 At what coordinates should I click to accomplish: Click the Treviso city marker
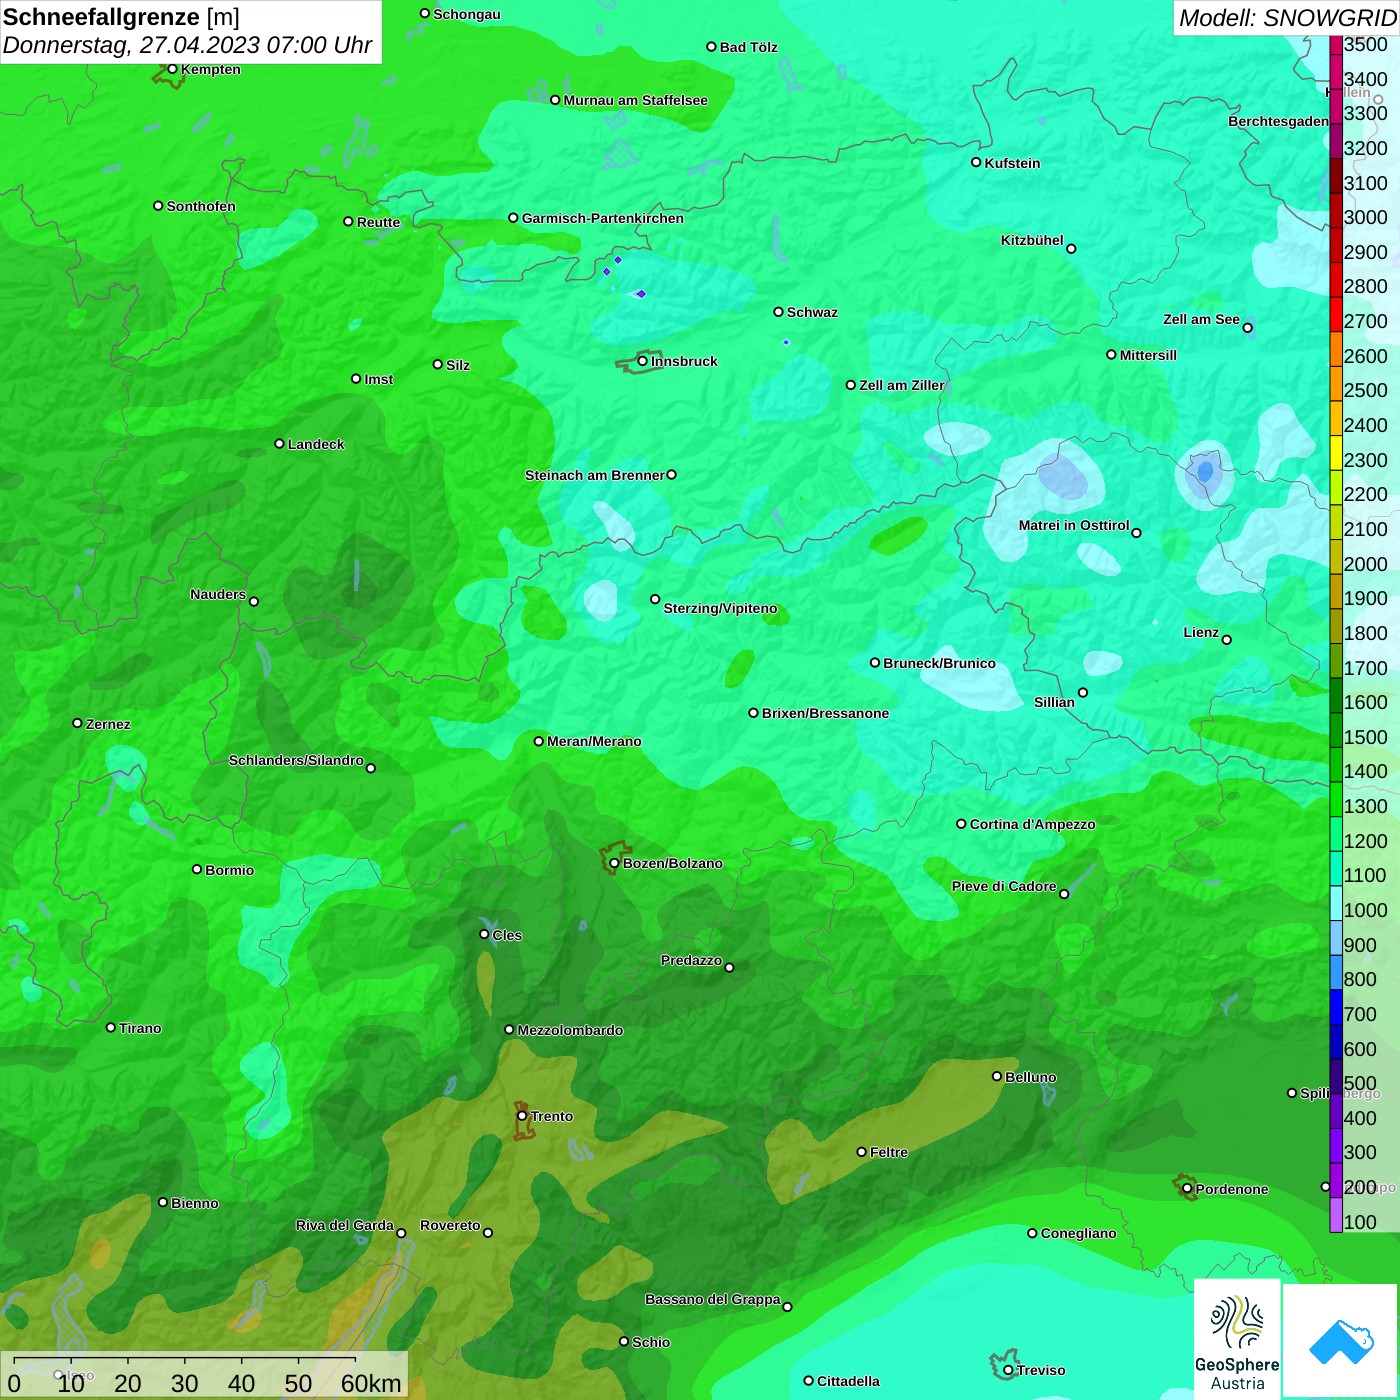pos(1008,1370)
